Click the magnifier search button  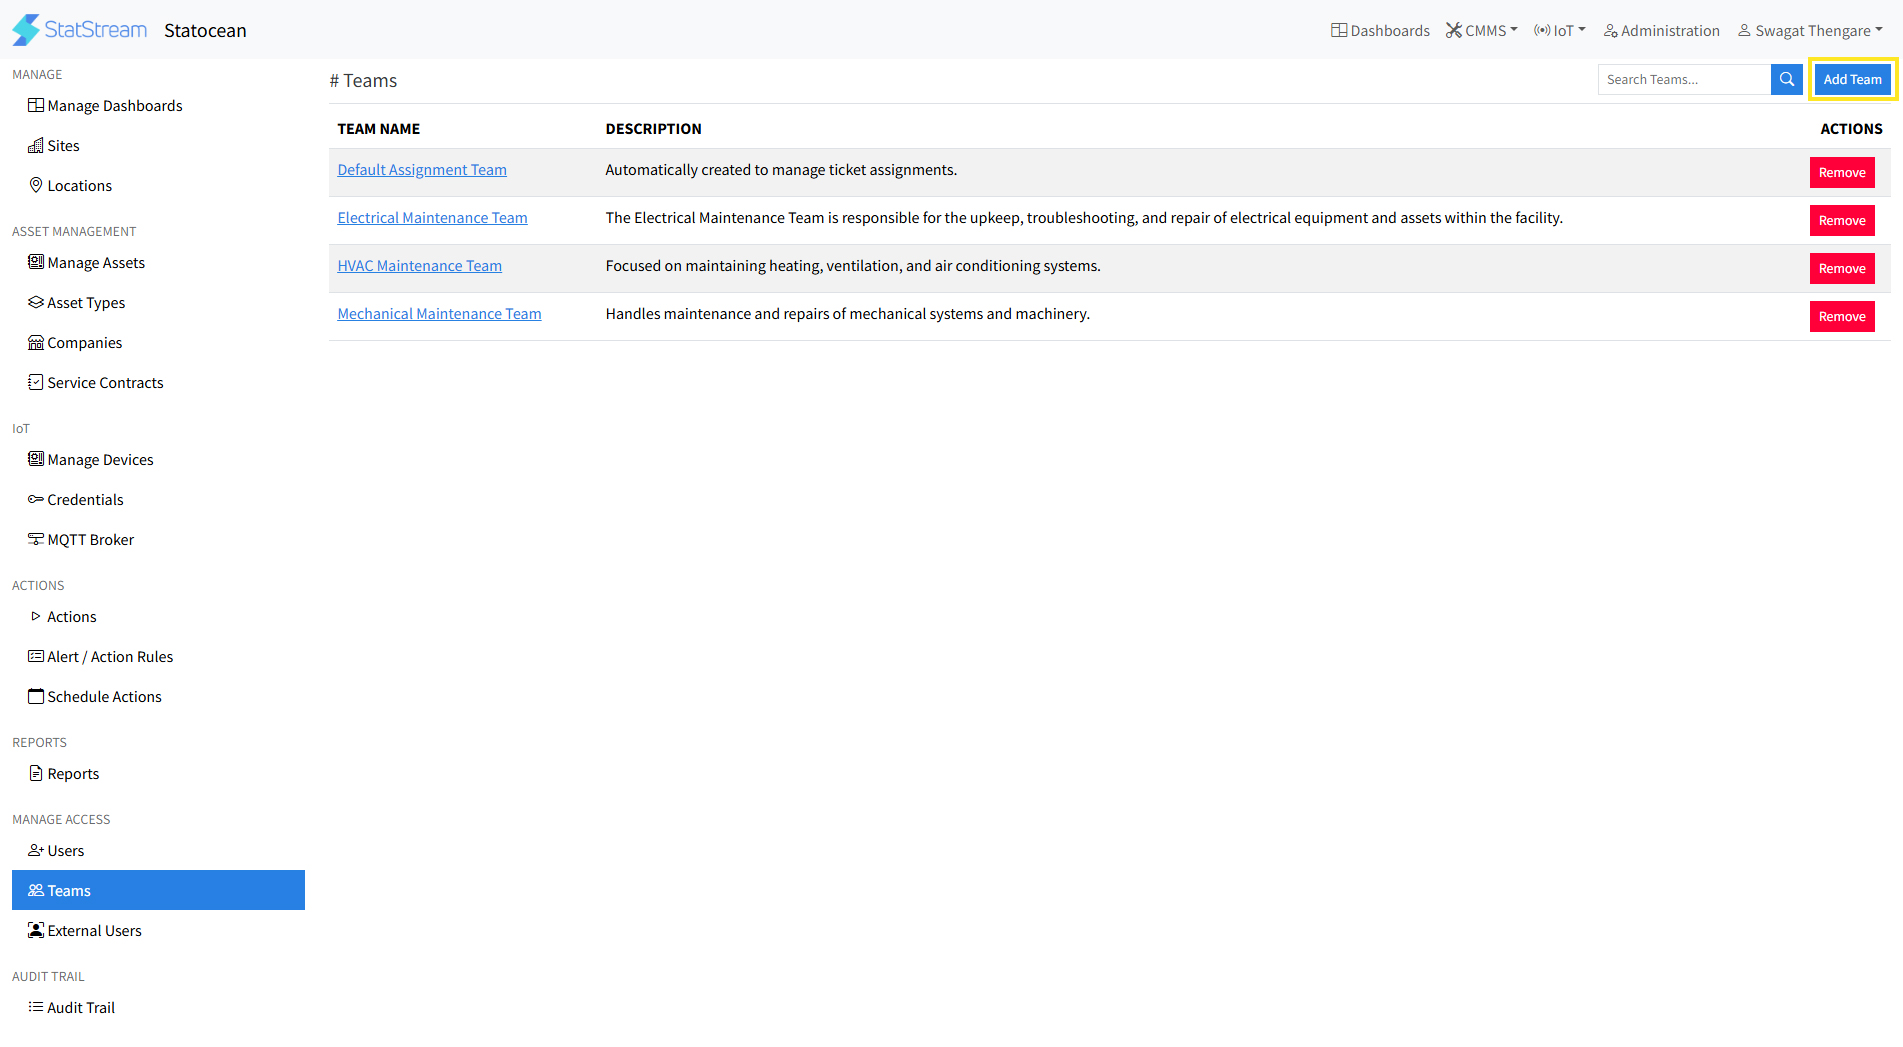click(1786, 80)
